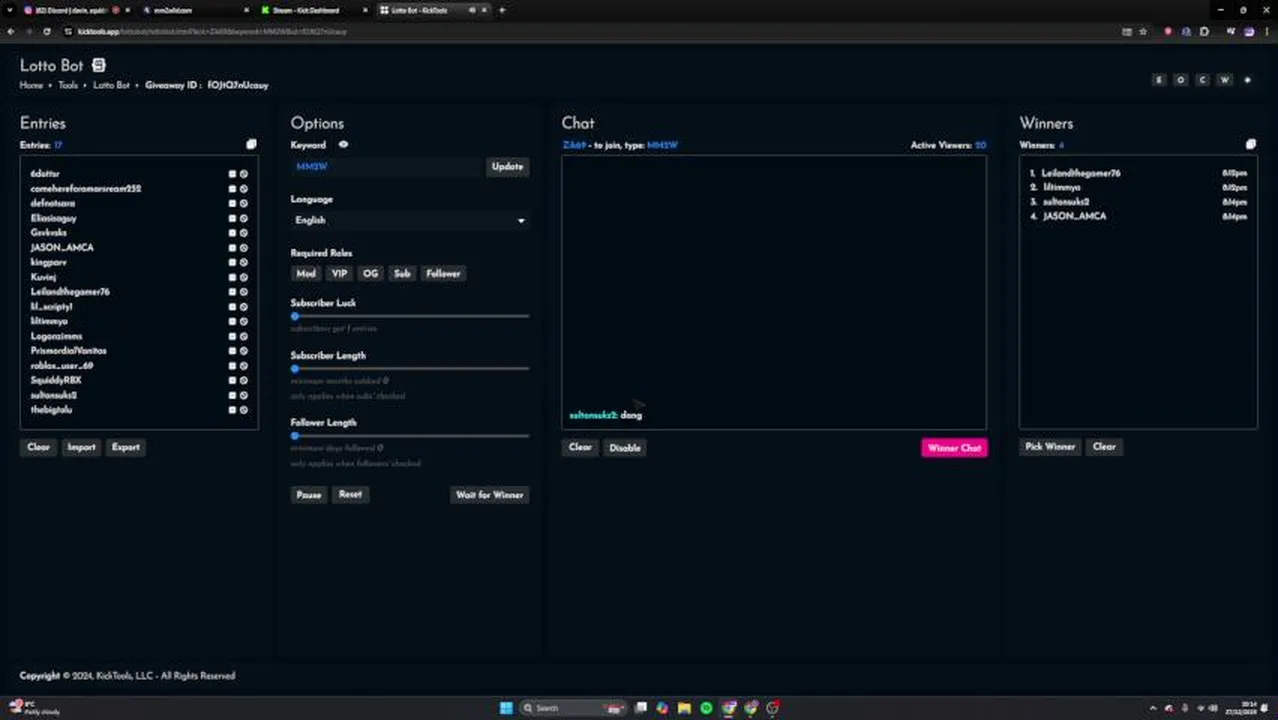1278x720 pixels.
Task: Click the square icon for Leilandthegamer76 entry
Action: point(232,292)
